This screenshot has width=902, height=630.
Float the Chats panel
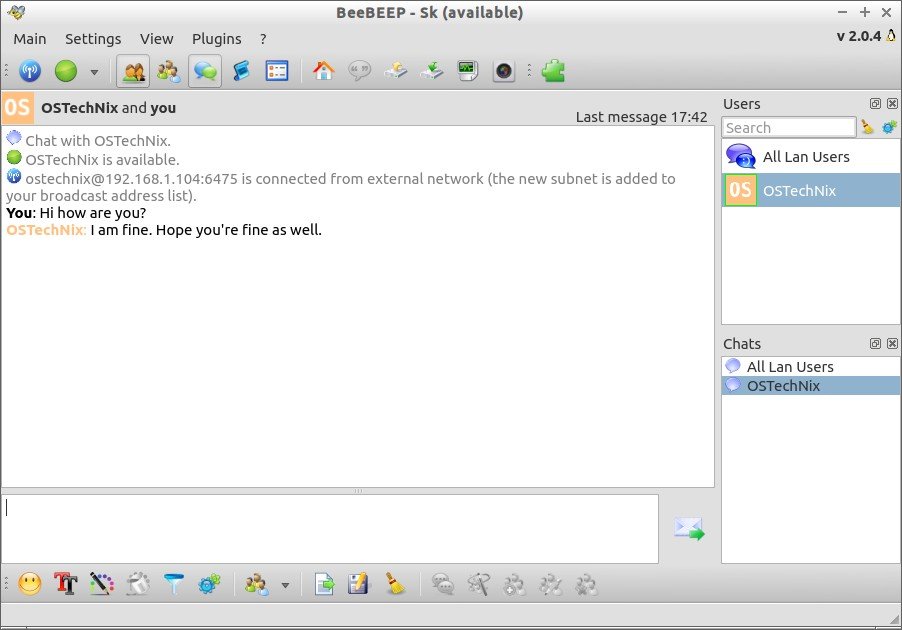(875, 343)
